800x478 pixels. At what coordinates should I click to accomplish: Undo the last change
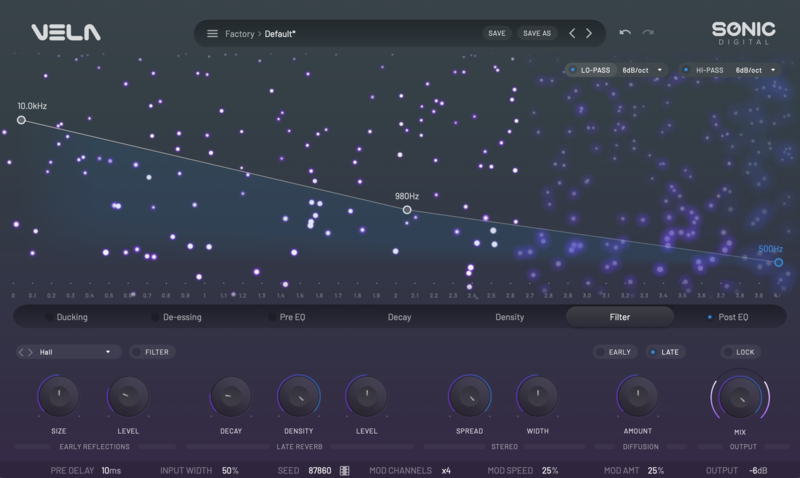pyautogui.click(x=625, y=32)
